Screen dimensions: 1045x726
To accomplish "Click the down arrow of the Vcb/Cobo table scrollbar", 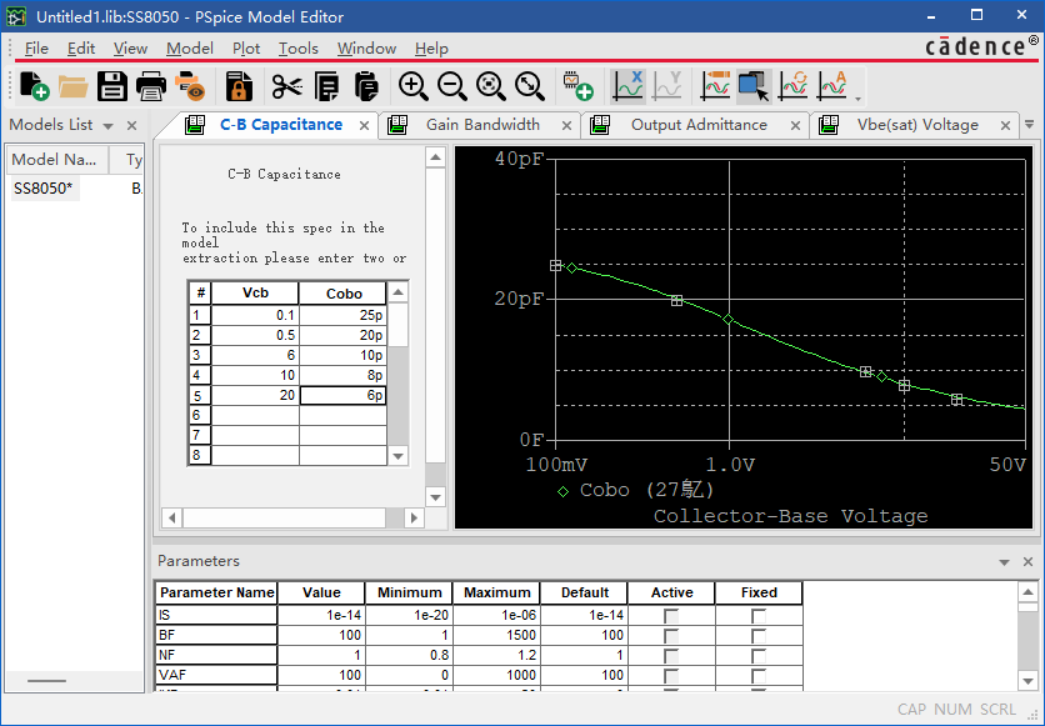I will pos(398,457).
